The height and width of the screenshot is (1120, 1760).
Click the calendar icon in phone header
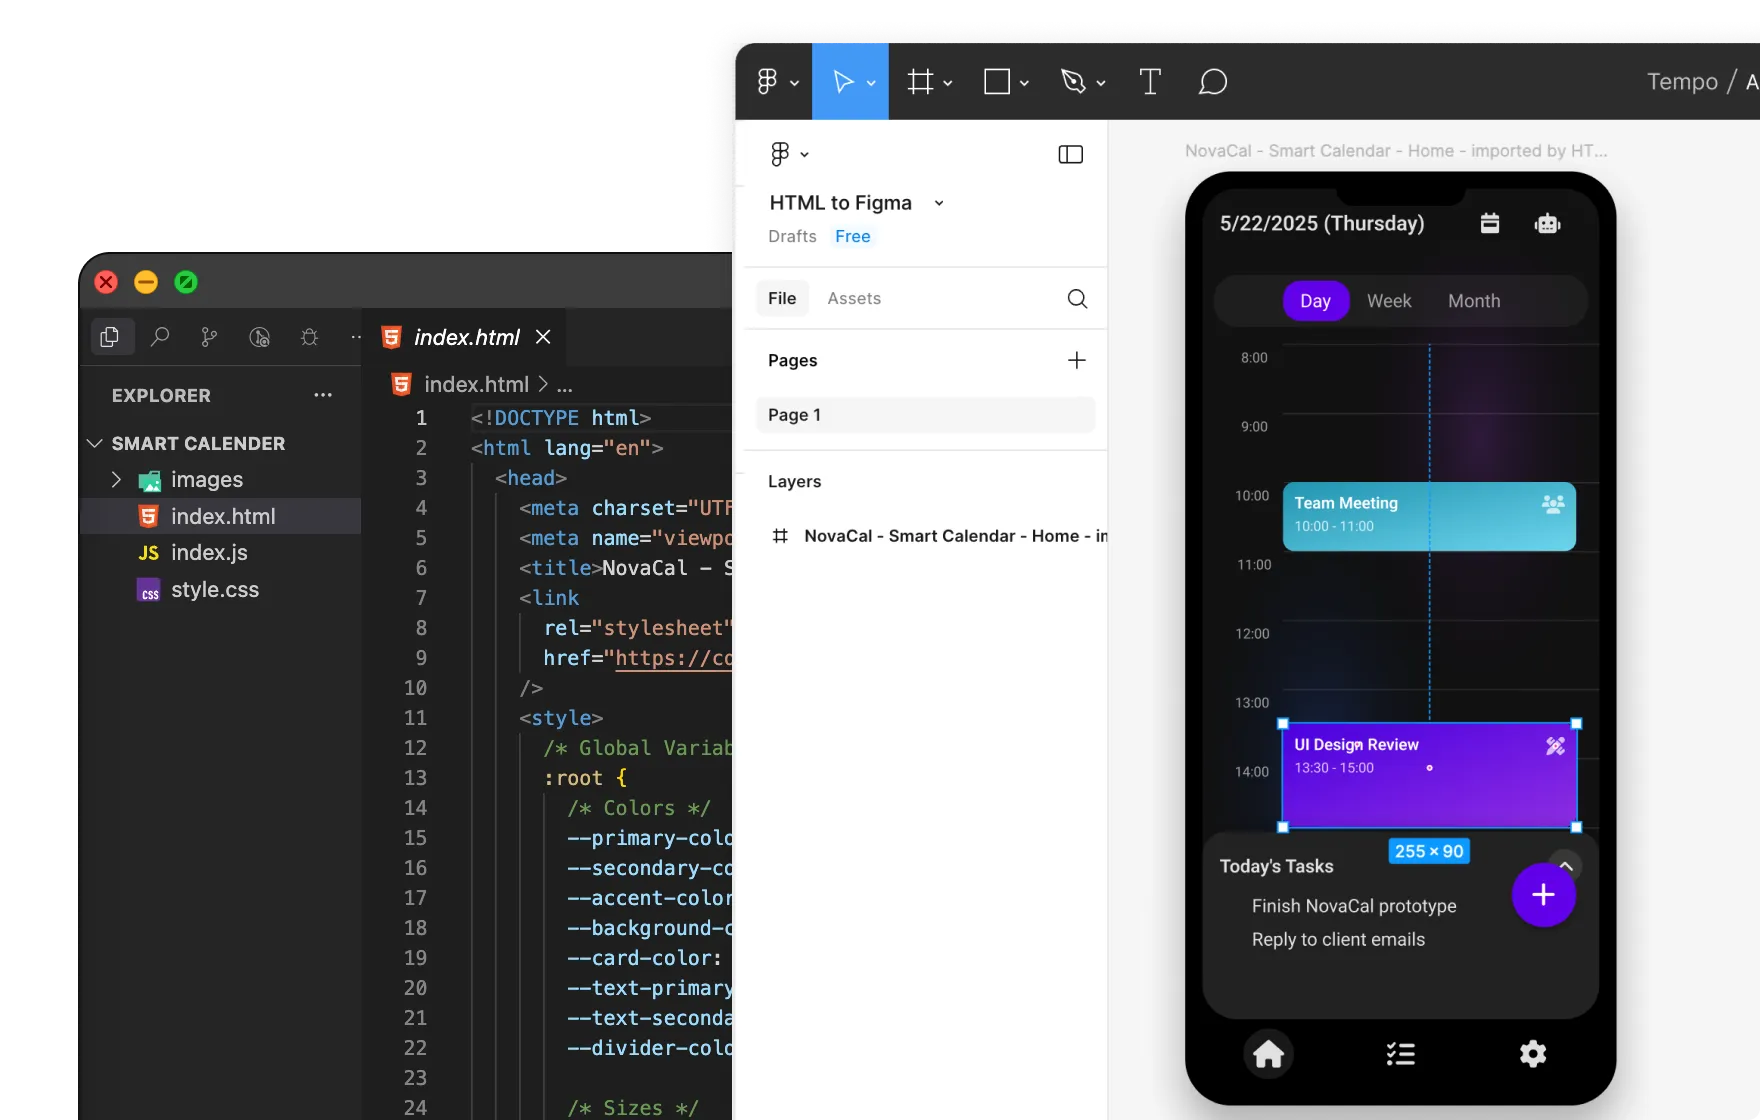(x=1490, y=223)
